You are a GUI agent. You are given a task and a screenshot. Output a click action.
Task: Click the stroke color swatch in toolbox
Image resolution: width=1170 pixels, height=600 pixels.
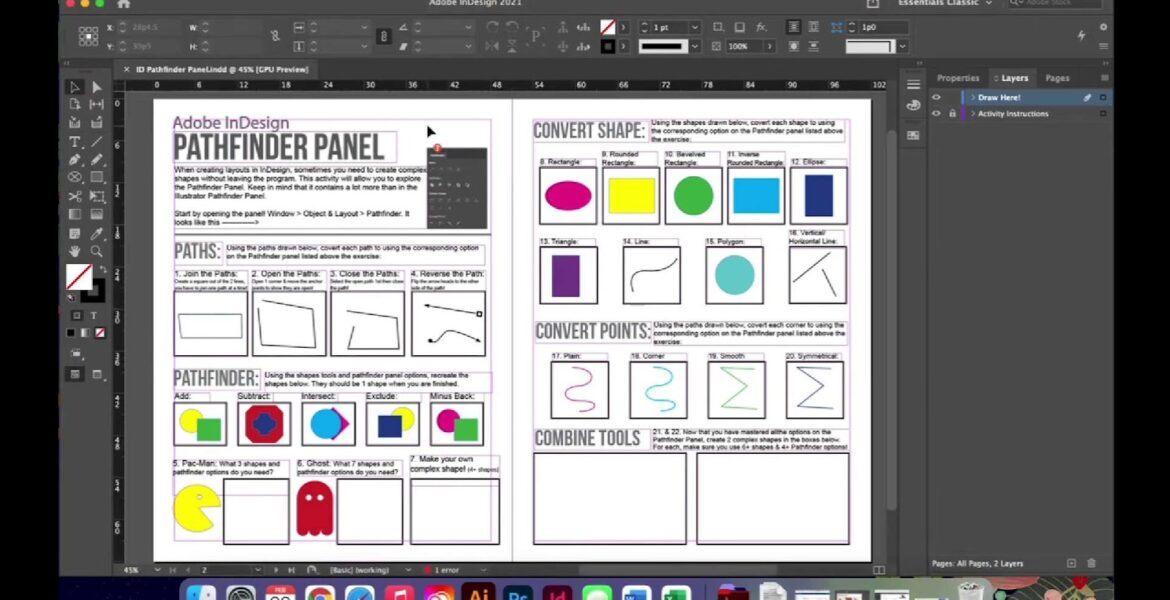point(94,291)
